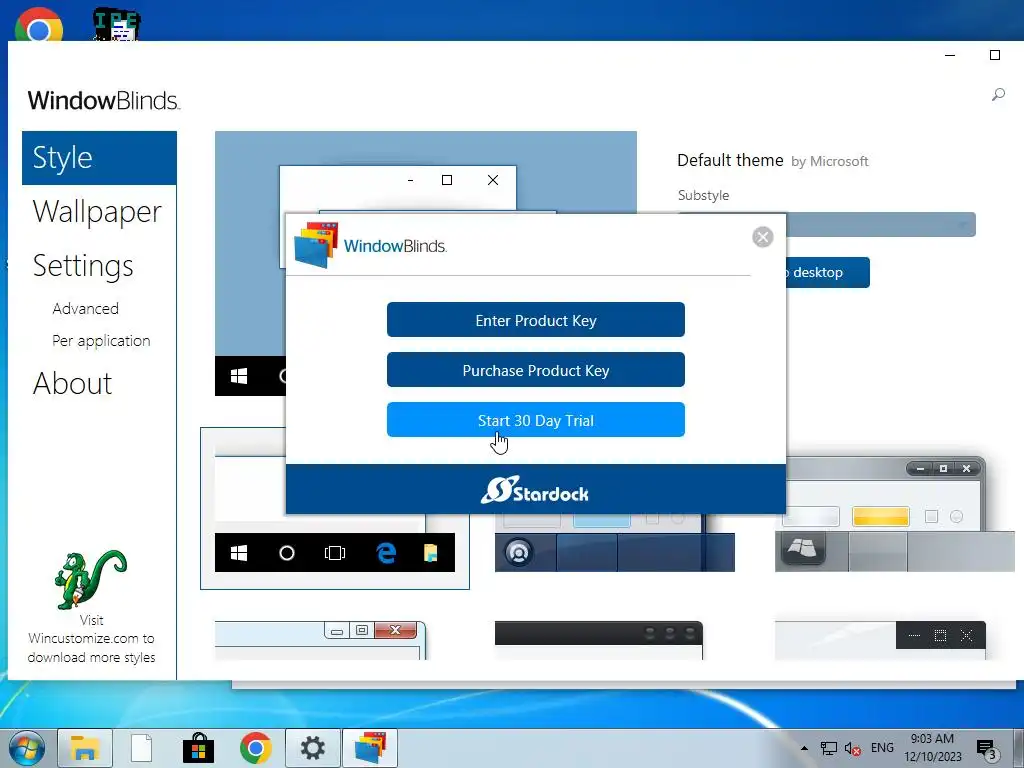Click the Wincustomize gecko mascot icon
The height and width of the screenshot is (768, 1024).
[x=91, y=579]
